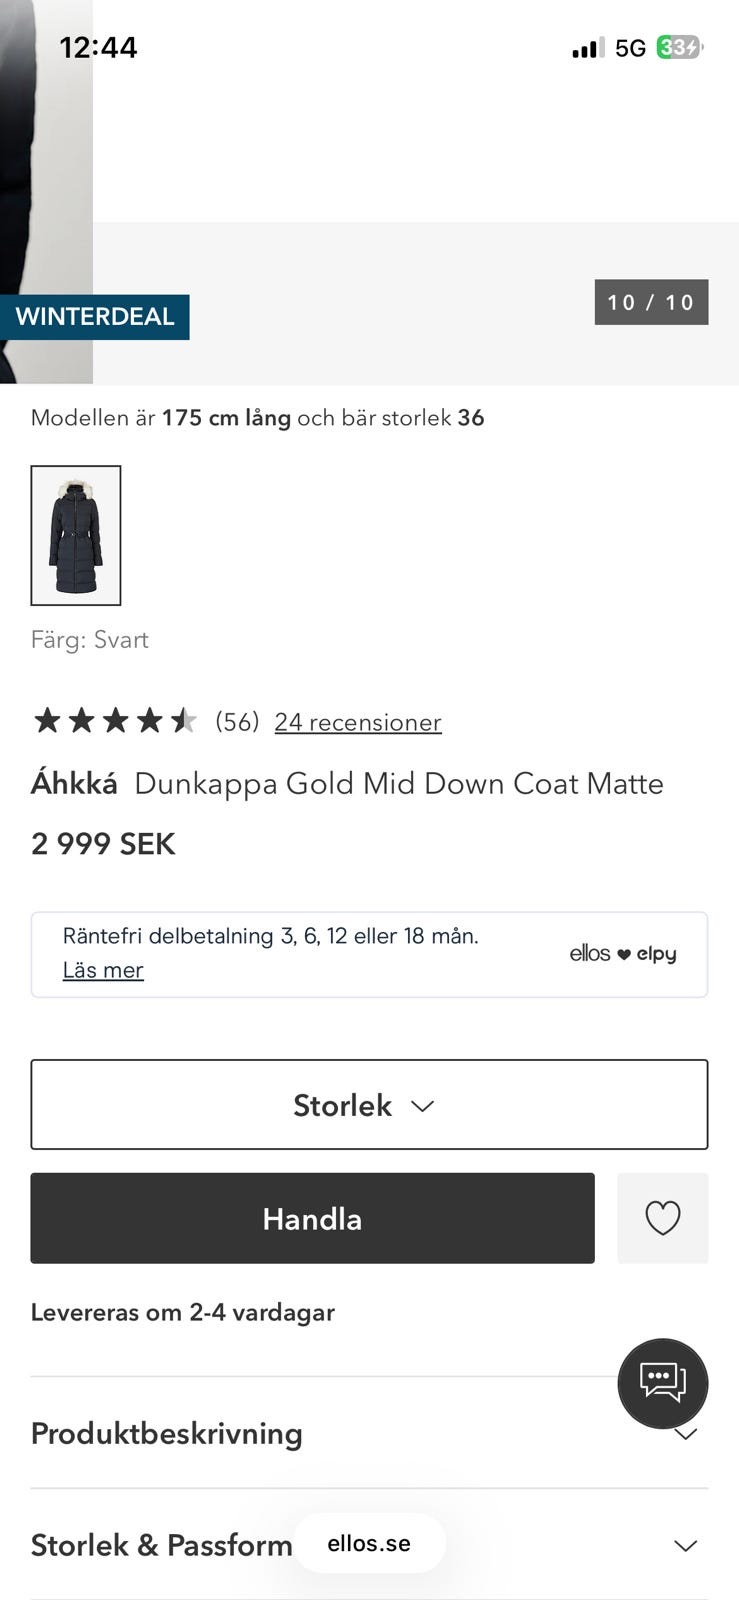Image resolution: width=739 pixels, height=1600 pixels.
Task: Tap the ellos.se address pill
Action: point(369,1543)
